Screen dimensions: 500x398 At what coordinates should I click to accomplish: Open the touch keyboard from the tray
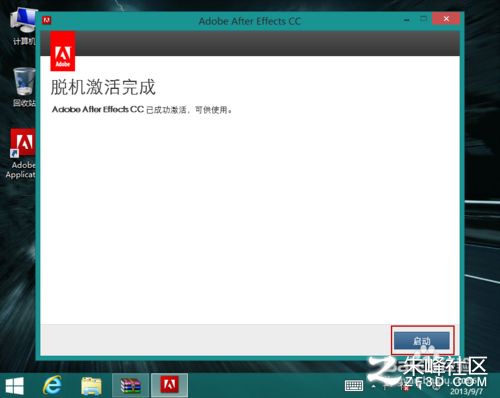click(354, 386)
